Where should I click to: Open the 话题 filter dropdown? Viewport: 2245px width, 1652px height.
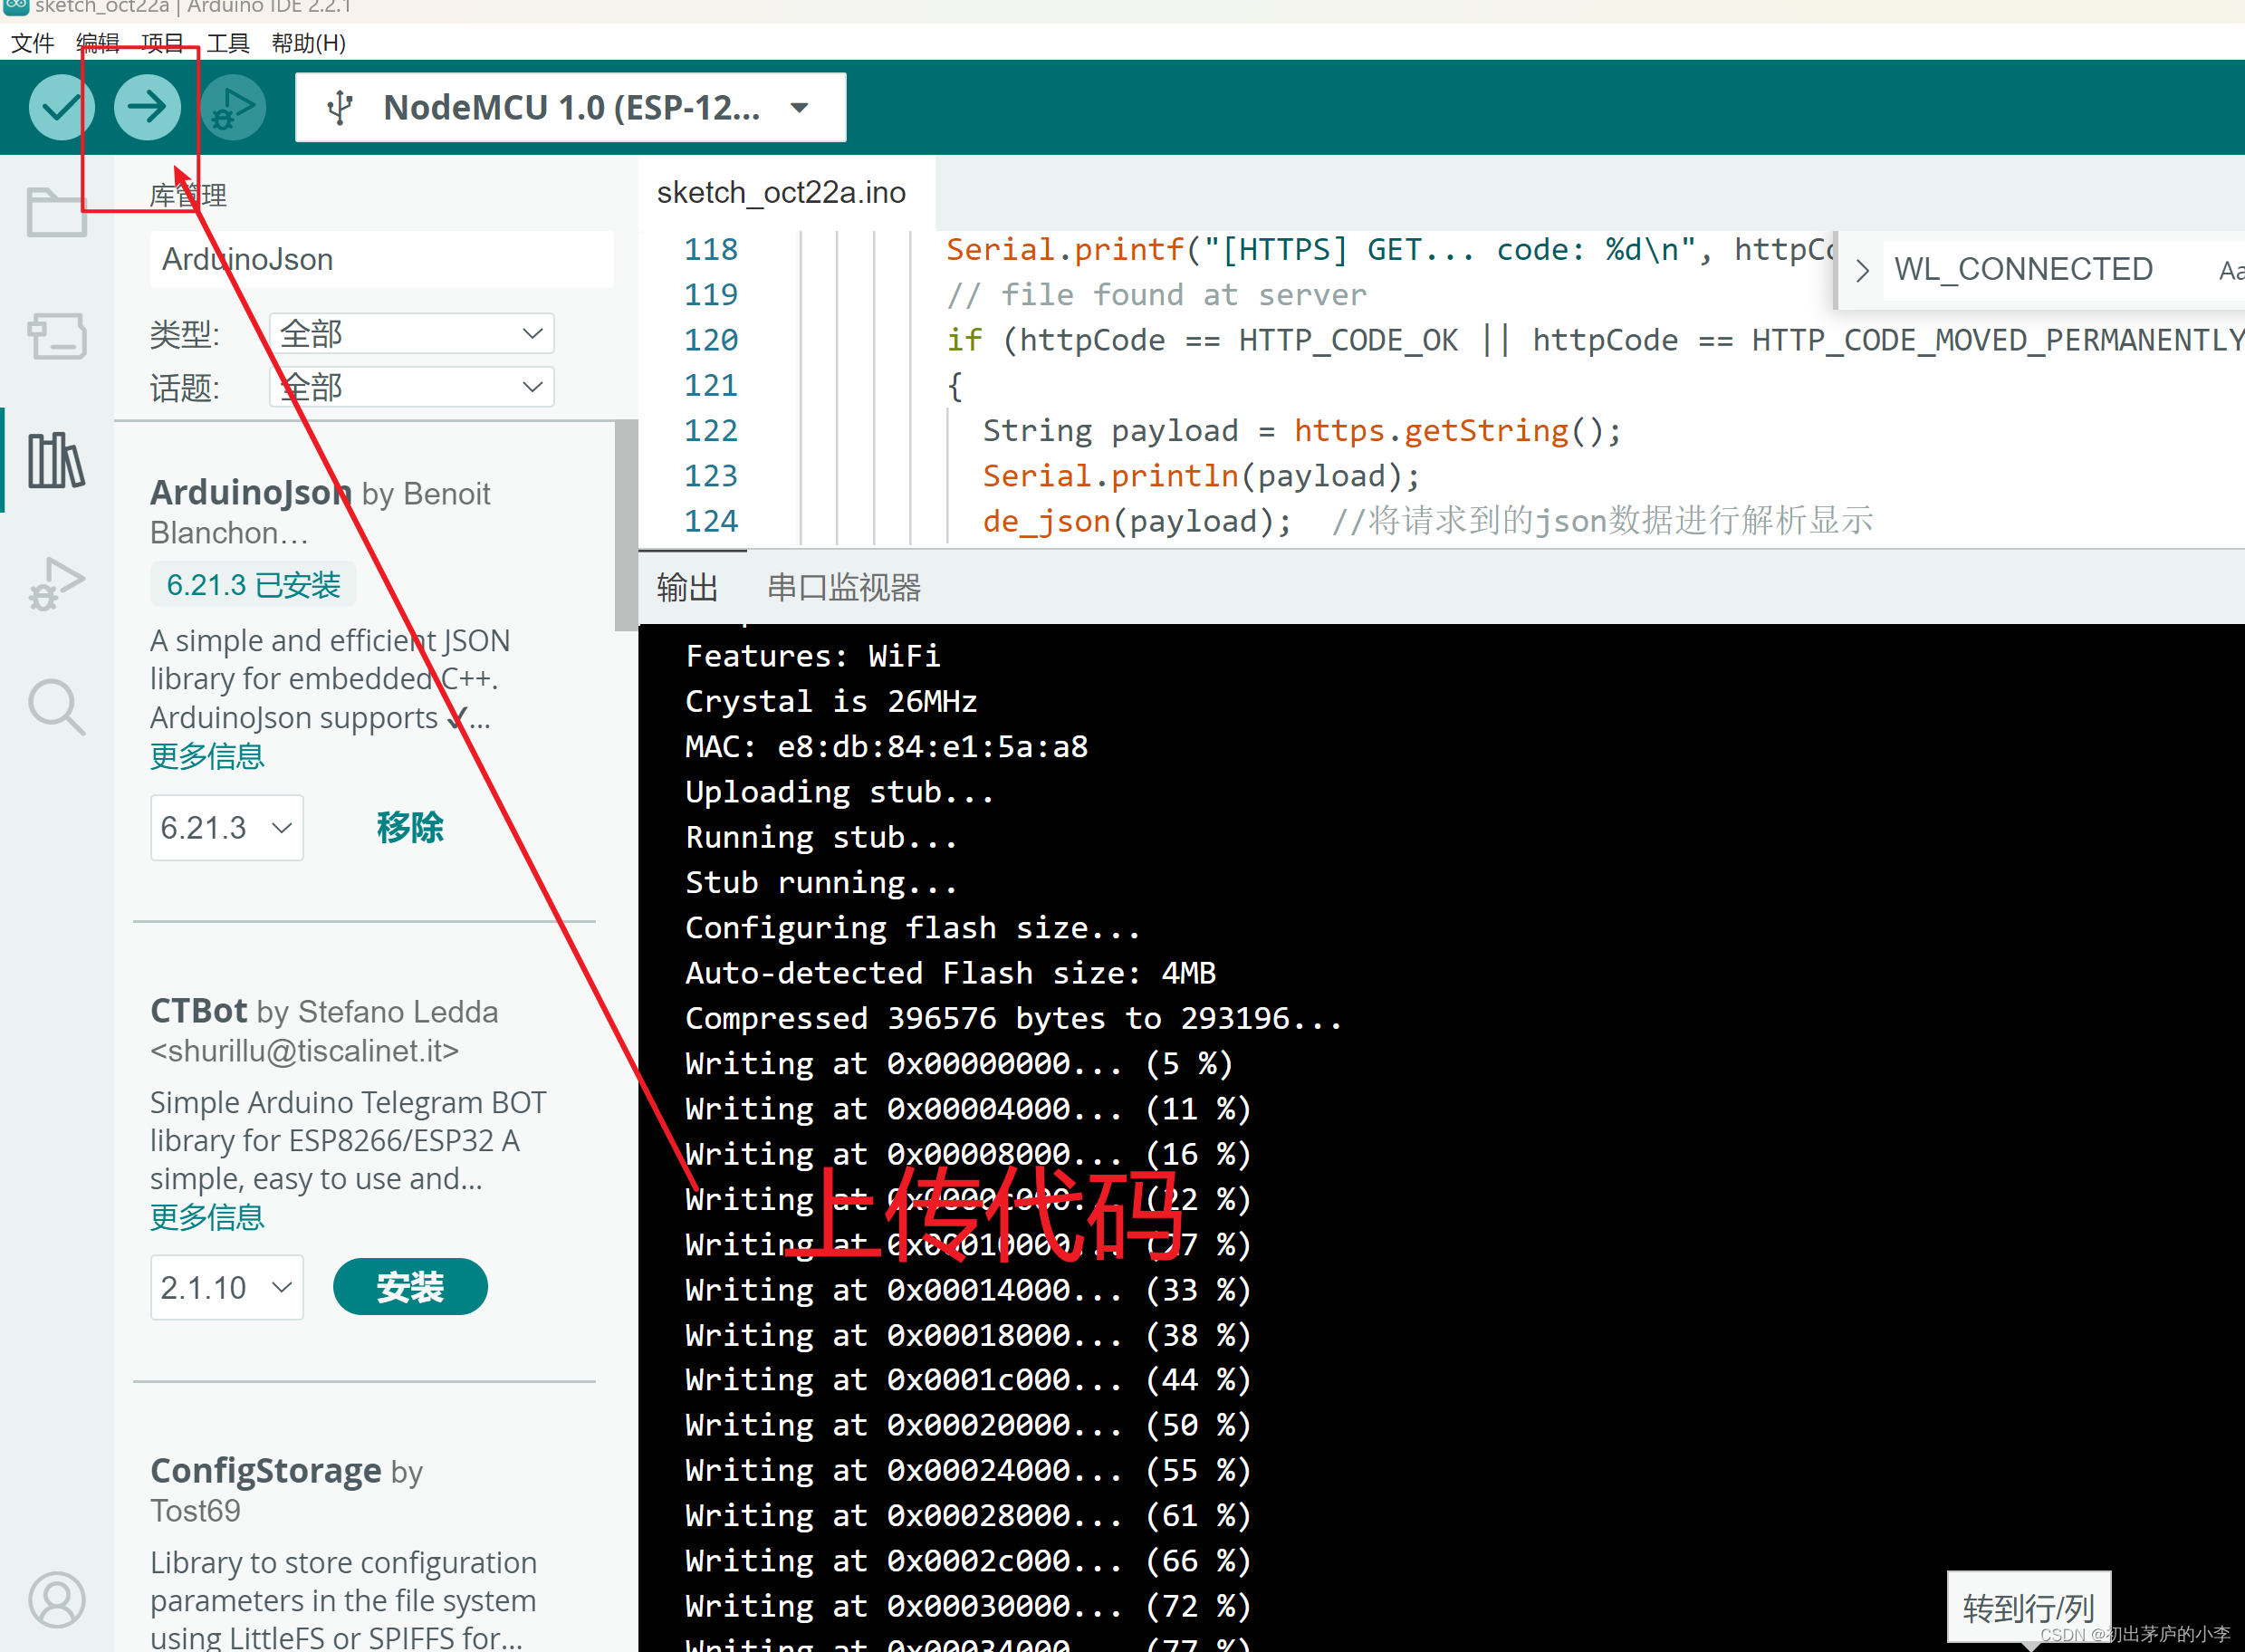tap(412, 387)
